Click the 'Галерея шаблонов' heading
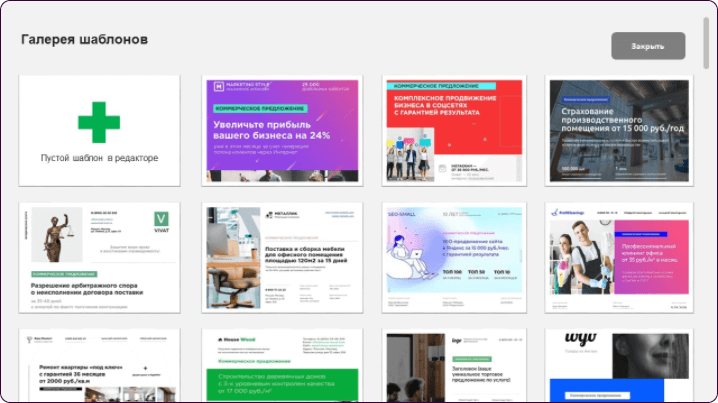This screenshot has height=403, width=718. click(85, 40)
